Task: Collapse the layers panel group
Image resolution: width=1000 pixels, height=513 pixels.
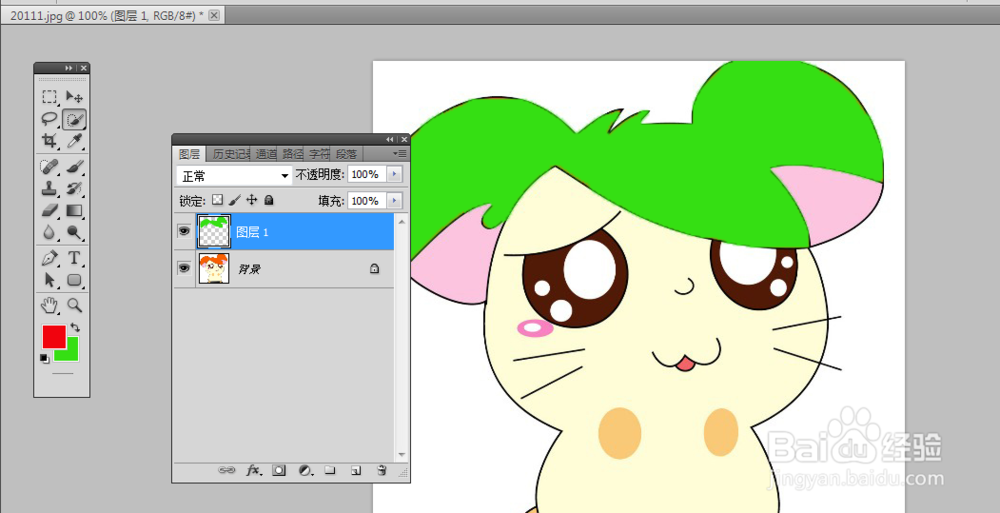Action: pyautogui.click(x=390, y=139)
